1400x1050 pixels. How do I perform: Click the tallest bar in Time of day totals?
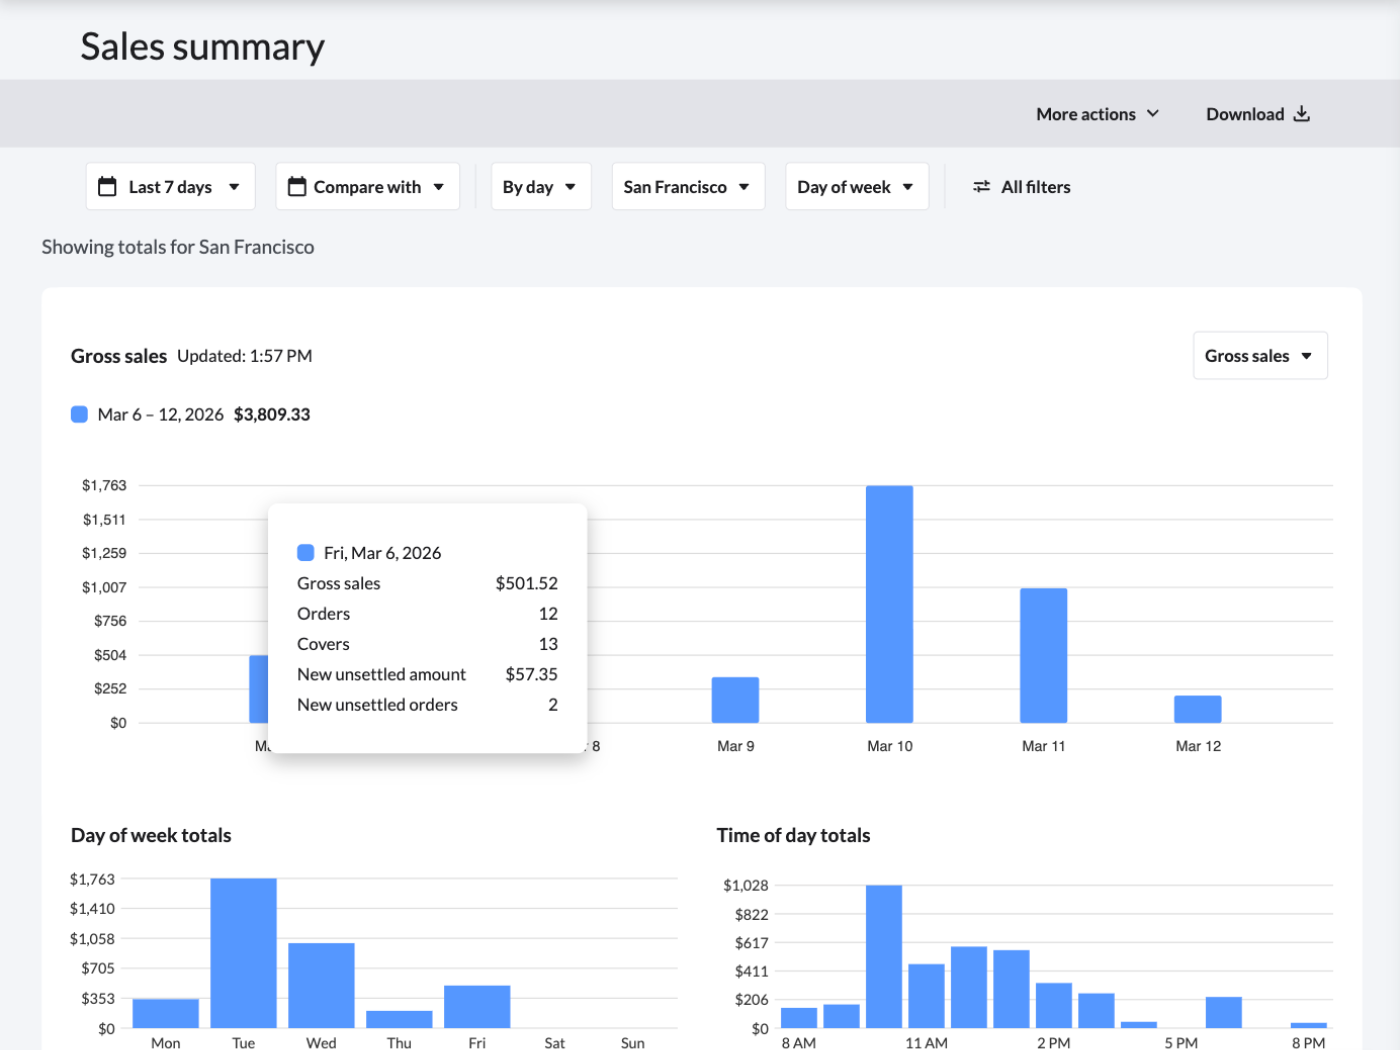884,956
